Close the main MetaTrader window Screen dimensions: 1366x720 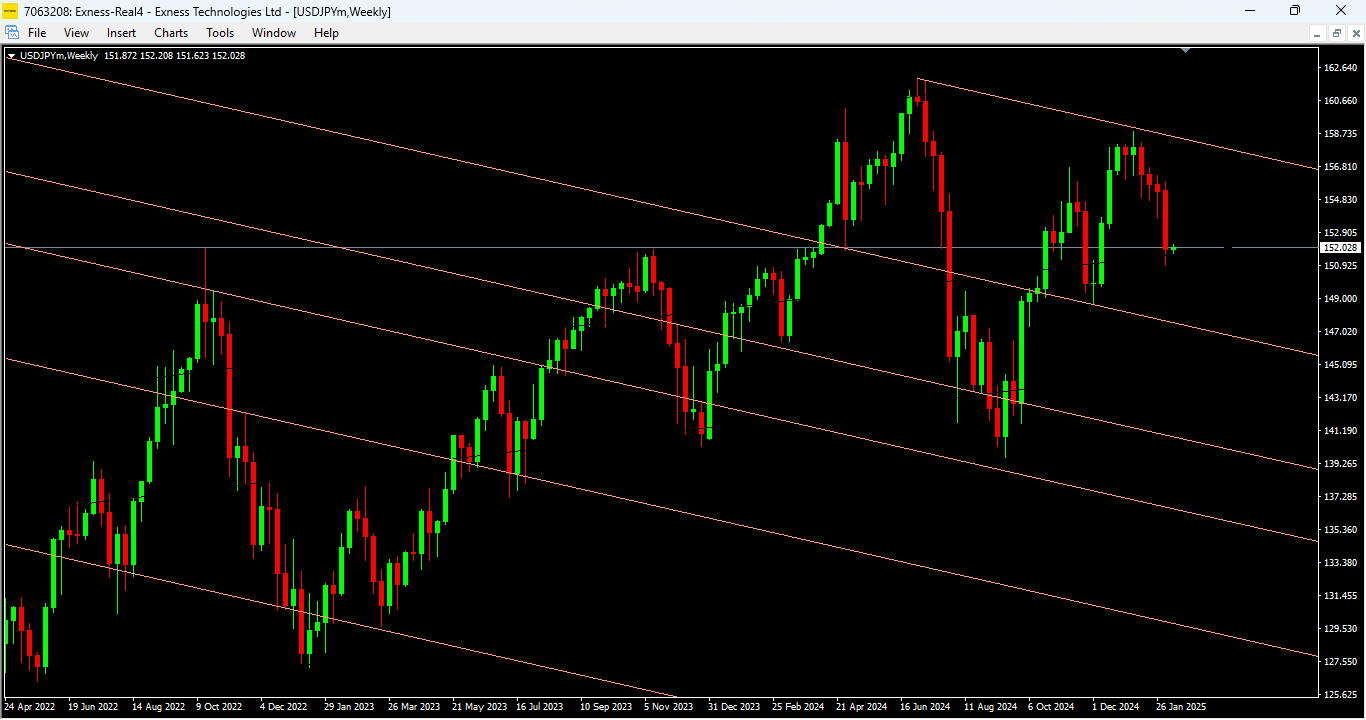[1342, 11]
